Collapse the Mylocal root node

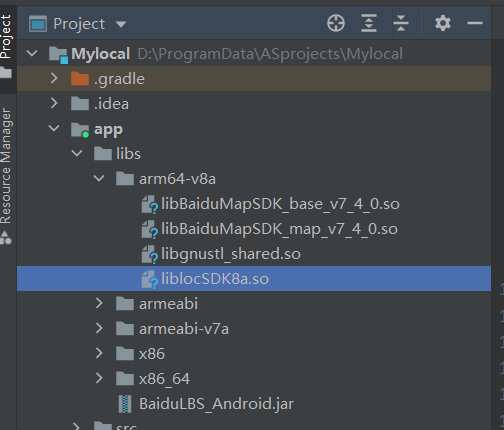(x=32, y=53)
